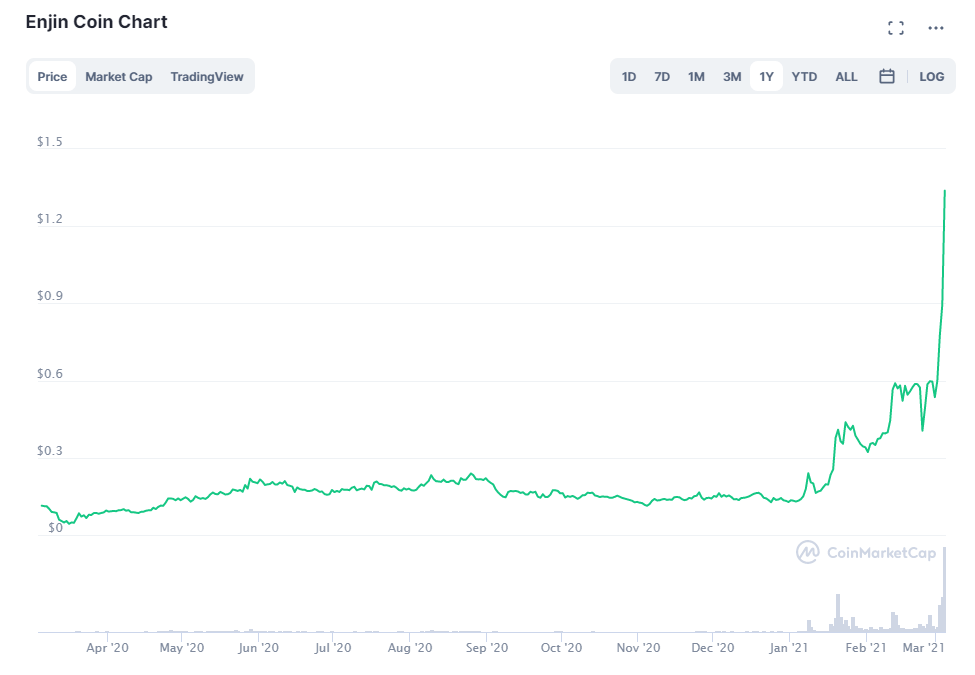The width and height of the screenshot is (975, 675).
Task: Click the Jul '20 date label
Action: click(x=333, y=648)
